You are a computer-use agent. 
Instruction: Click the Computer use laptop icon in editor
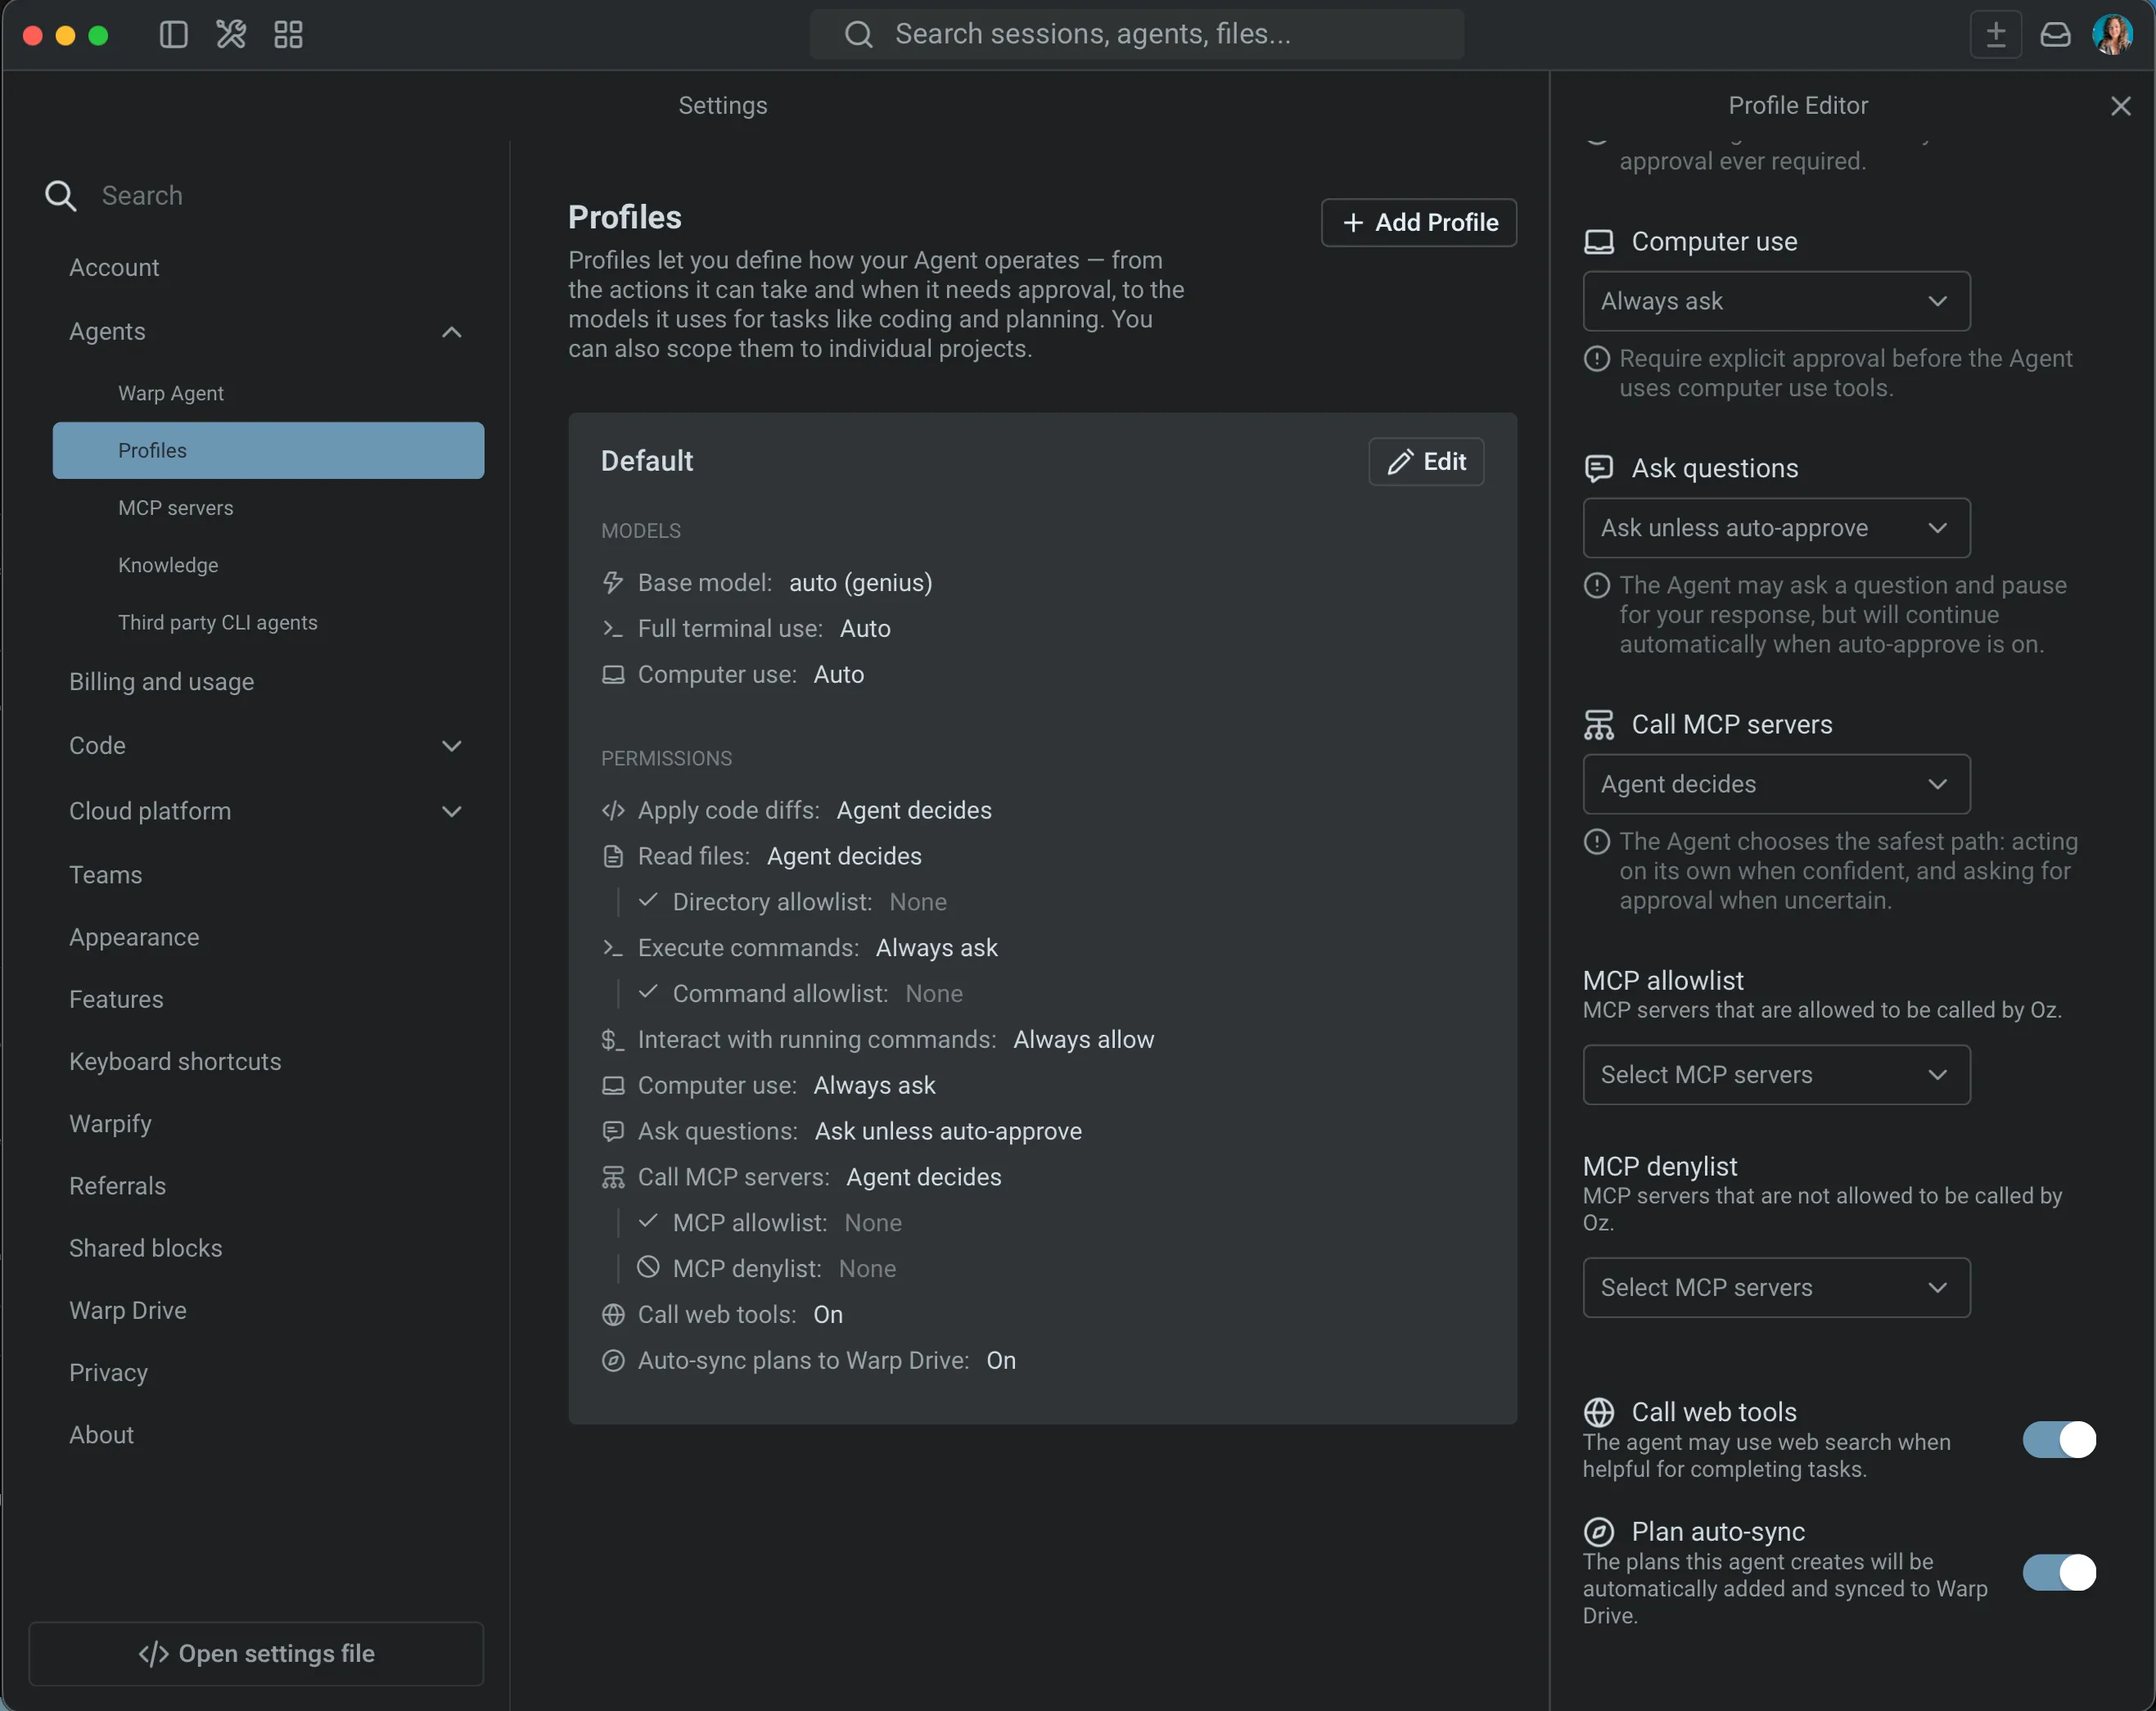(1599, 242)
